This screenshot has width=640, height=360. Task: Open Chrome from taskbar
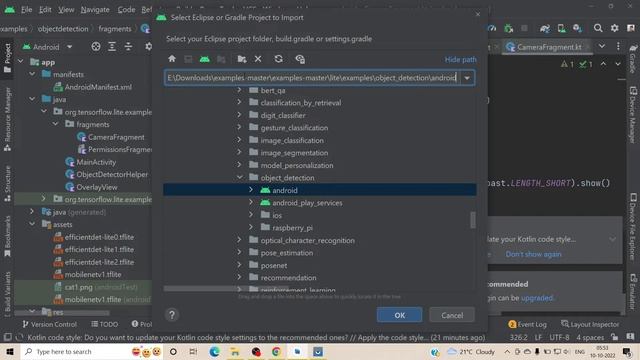pyautogui.click(x=276, y=351)
